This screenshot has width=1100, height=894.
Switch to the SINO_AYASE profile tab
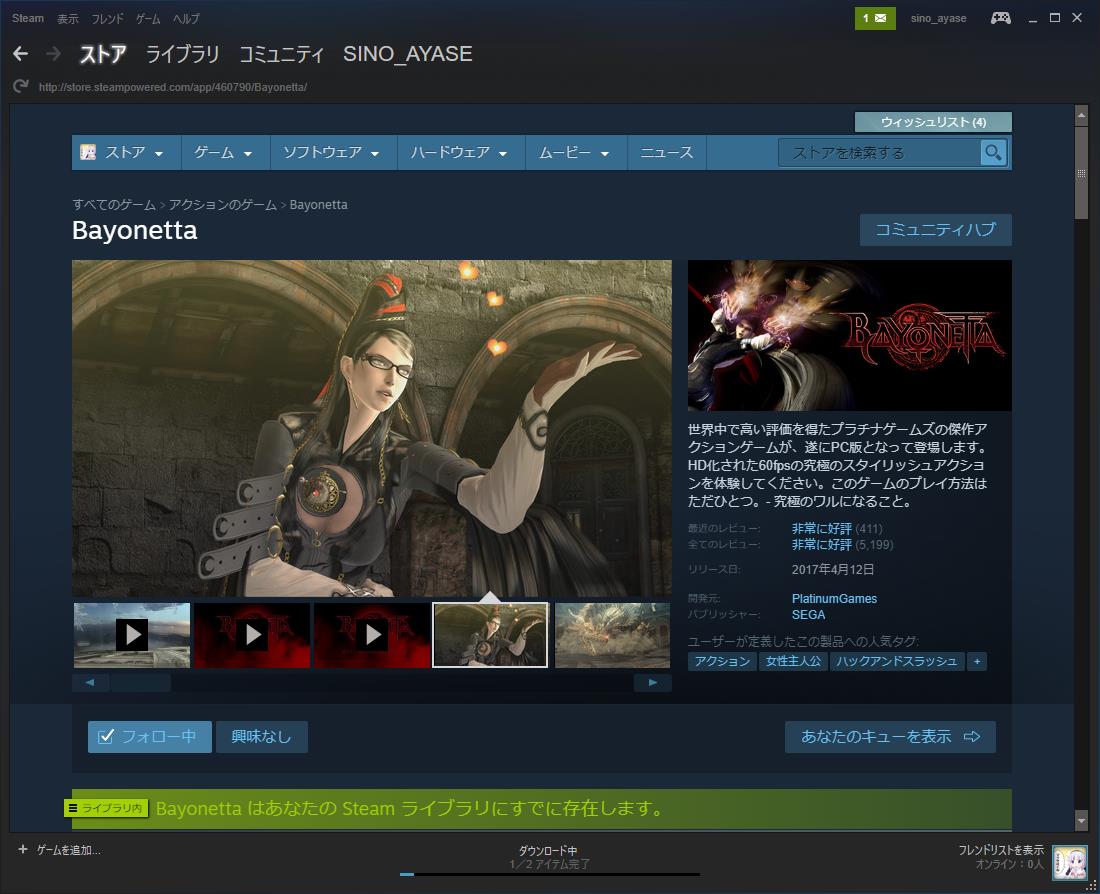408,54
